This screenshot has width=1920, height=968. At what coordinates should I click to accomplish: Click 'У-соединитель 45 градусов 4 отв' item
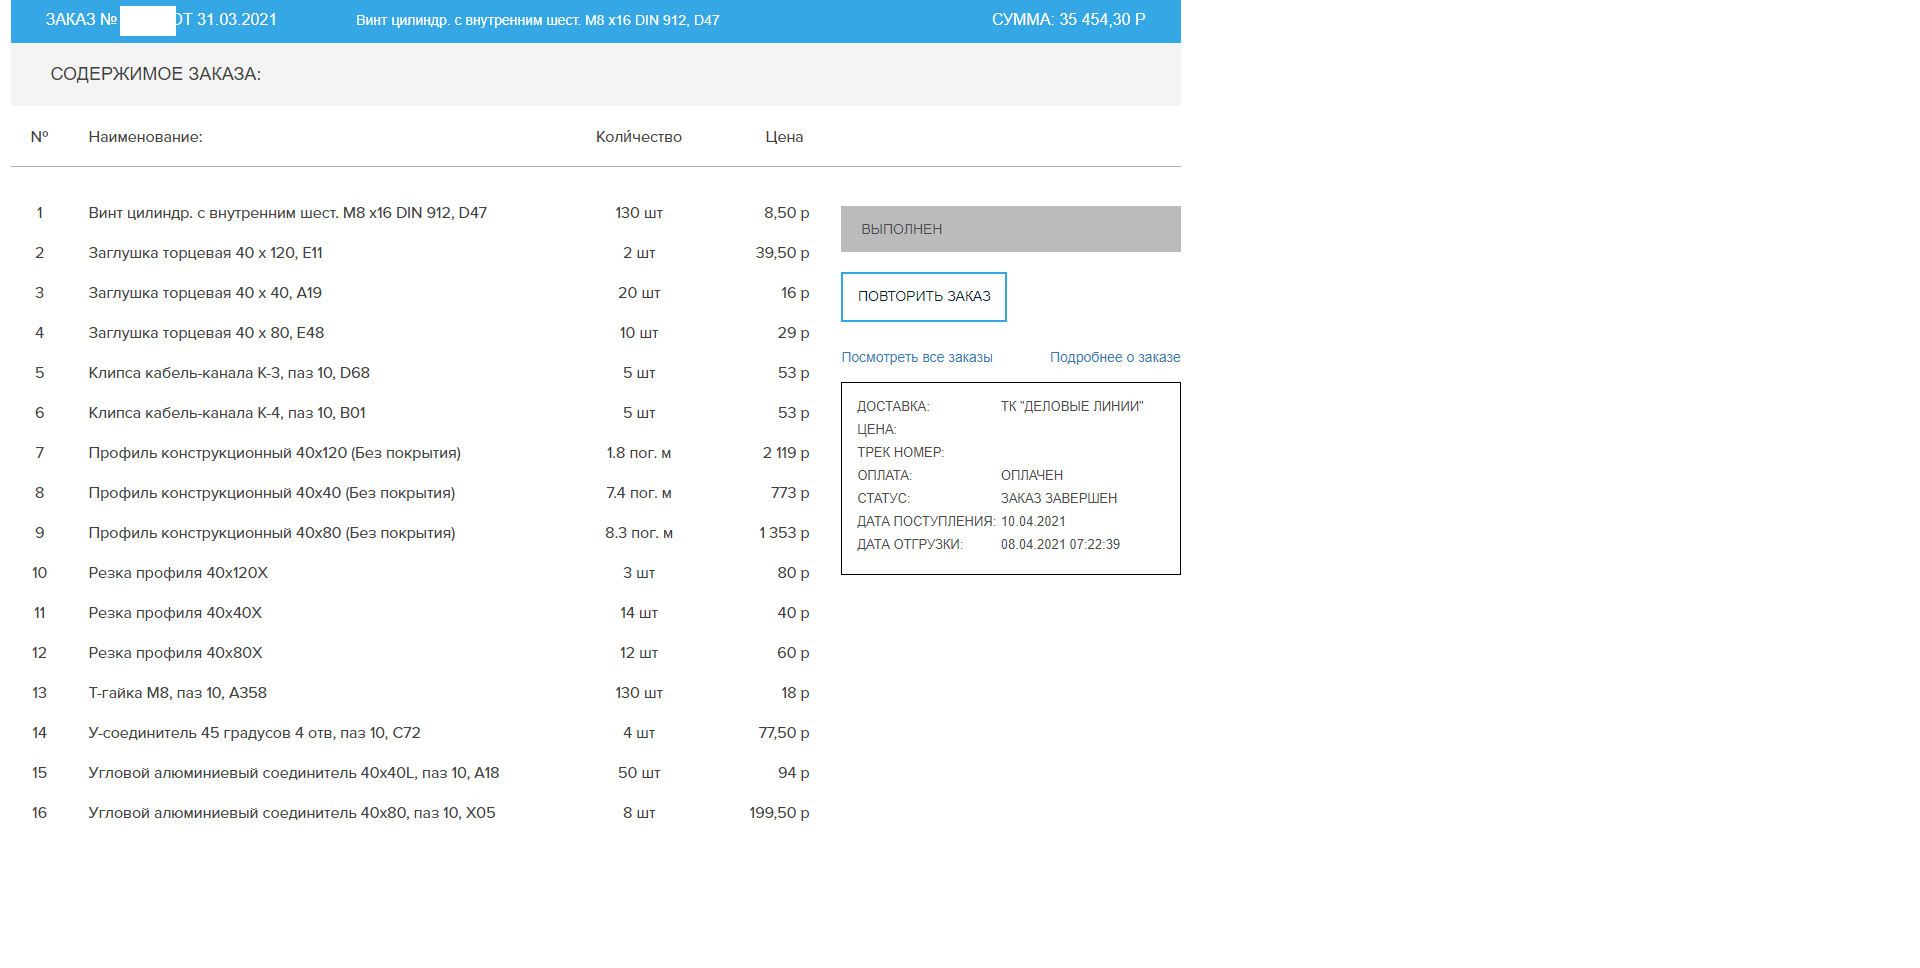(x=254, y=733)
